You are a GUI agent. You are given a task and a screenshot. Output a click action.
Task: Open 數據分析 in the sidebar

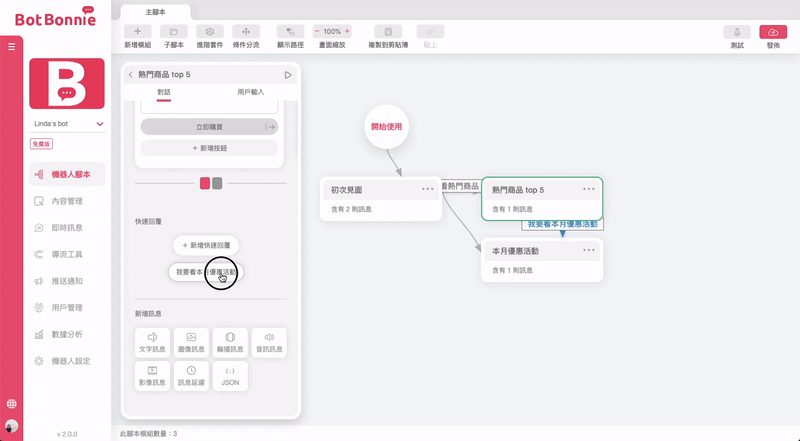click(x=67, y=334)
